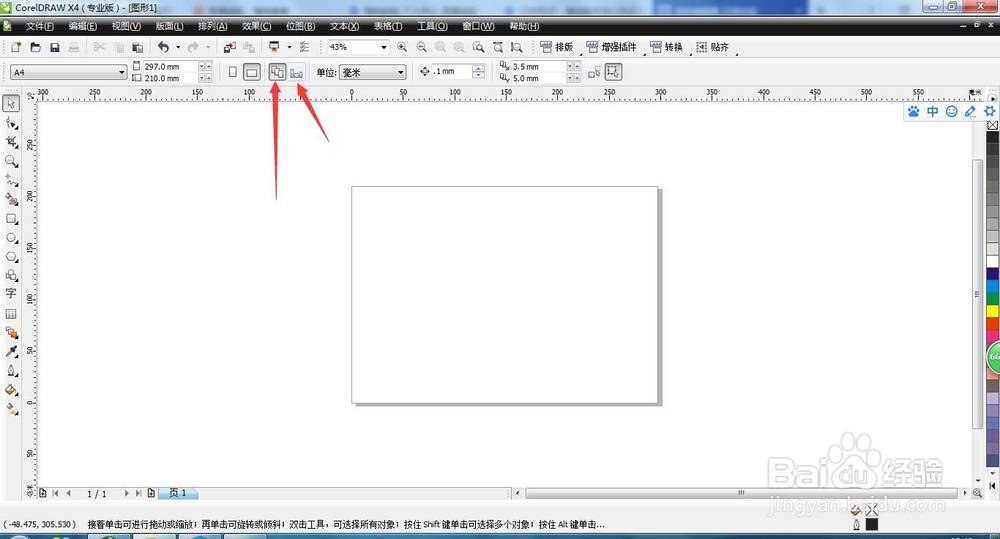
Task: Click the Import icon
Action: click(x=230, y=47)
